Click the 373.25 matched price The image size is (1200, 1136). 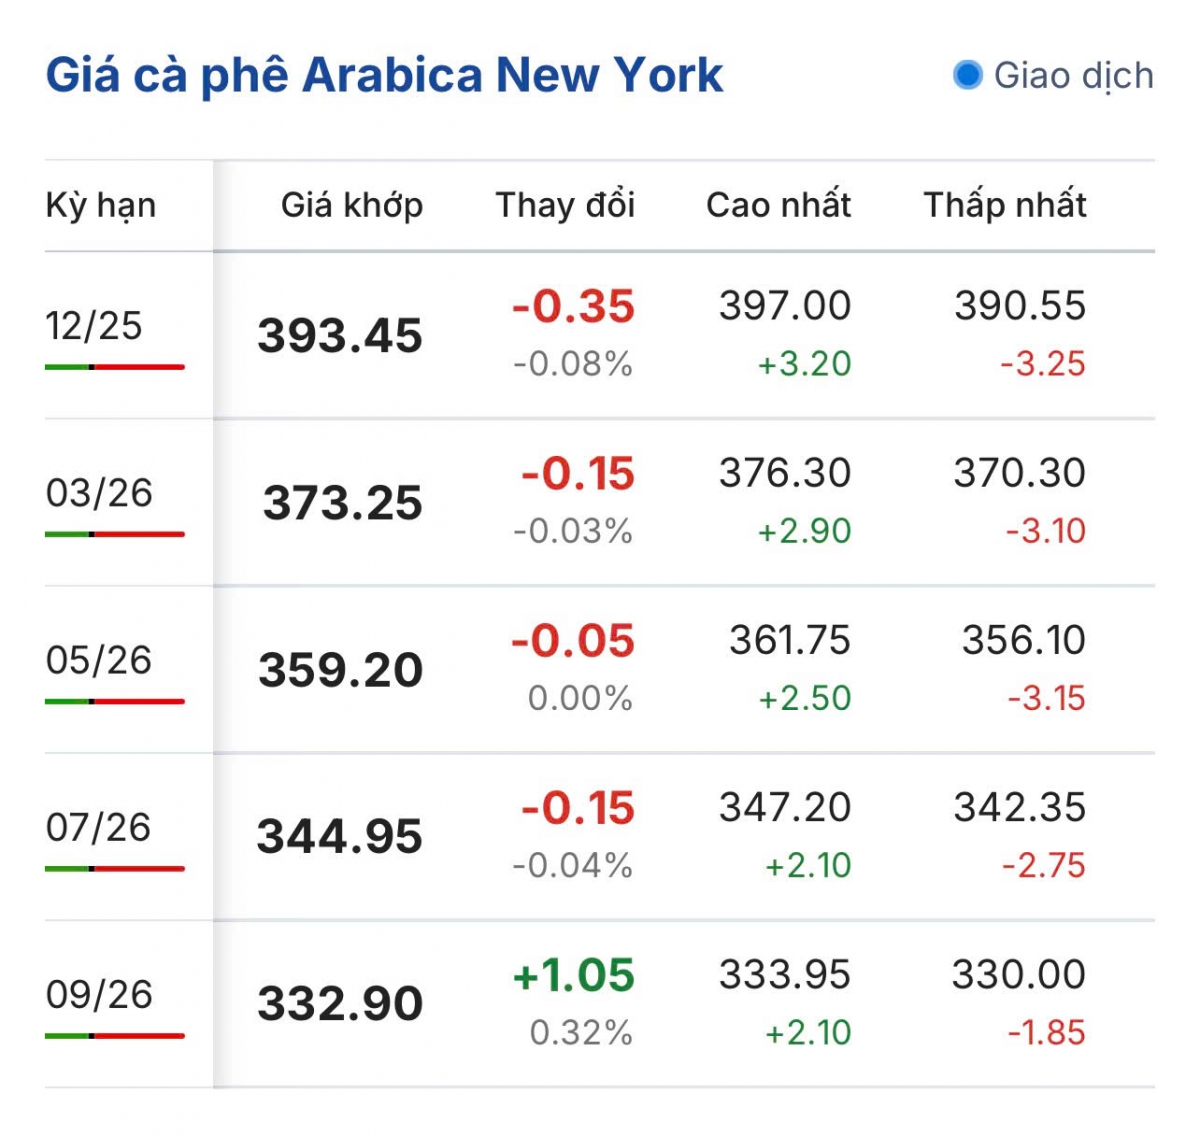pyautogui.click(x=342, y=503)
